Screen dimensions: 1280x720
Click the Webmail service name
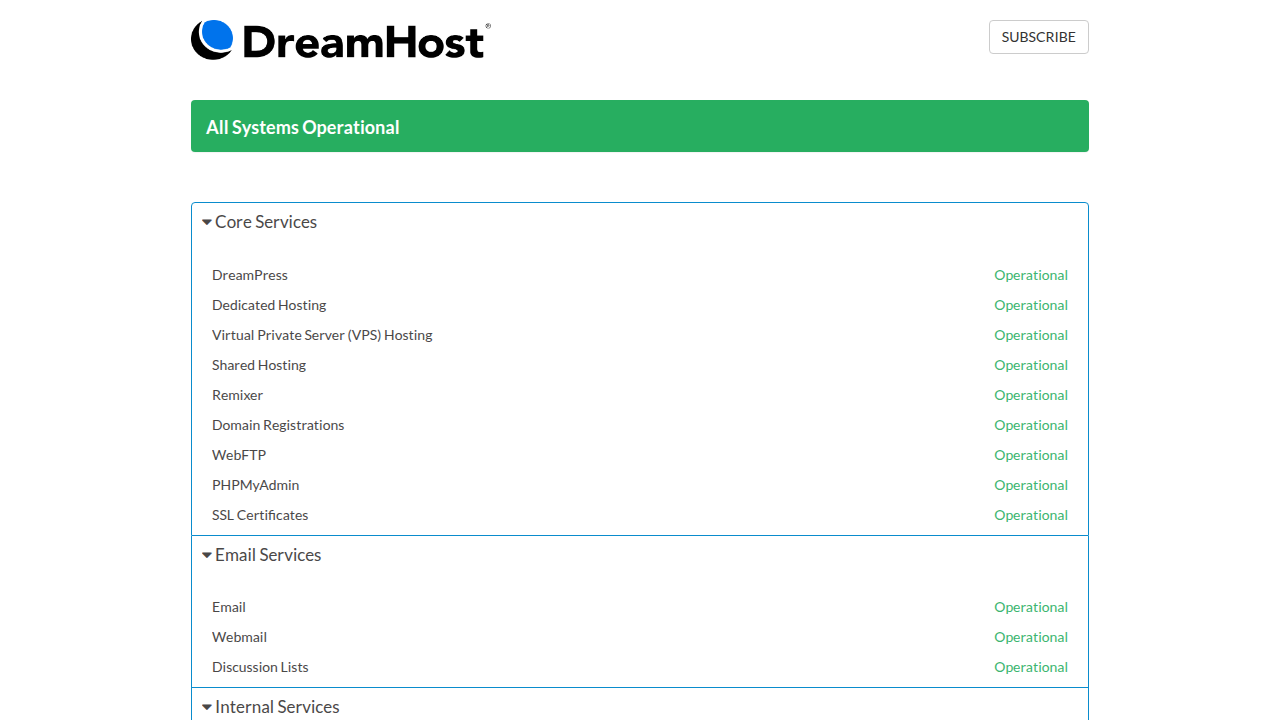[239, 637]
